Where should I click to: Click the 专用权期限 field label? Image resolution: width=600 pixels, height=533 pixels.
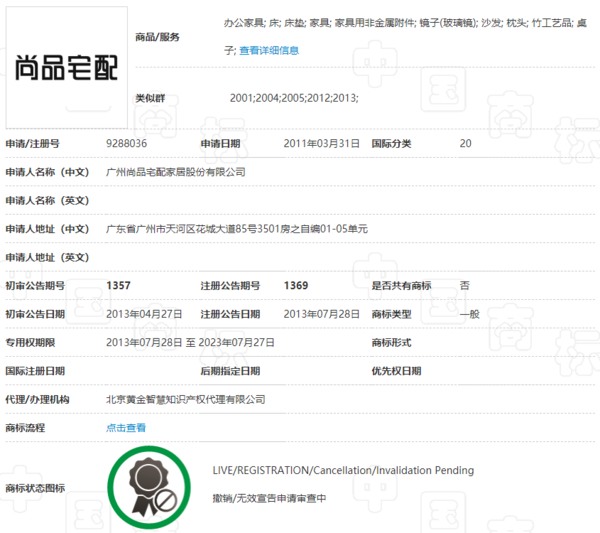tap(30, 342)
